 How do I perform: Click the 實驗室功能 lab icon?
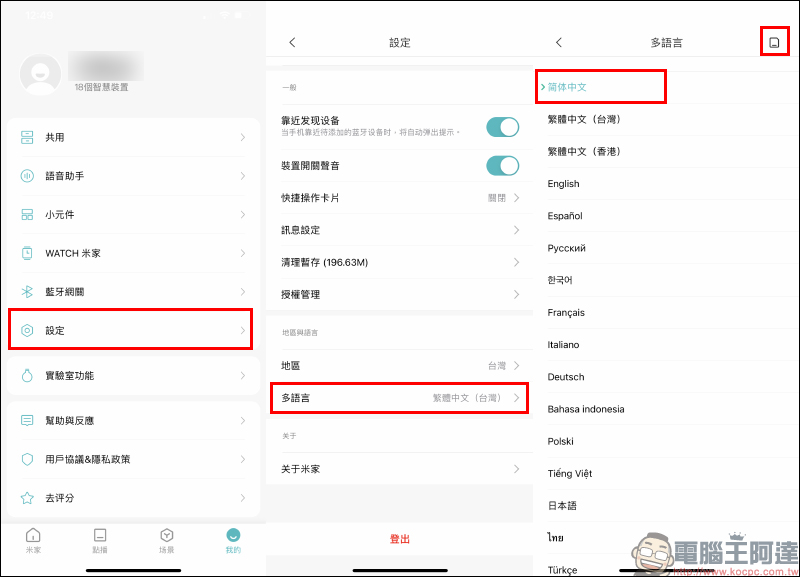tap(27, 375)
